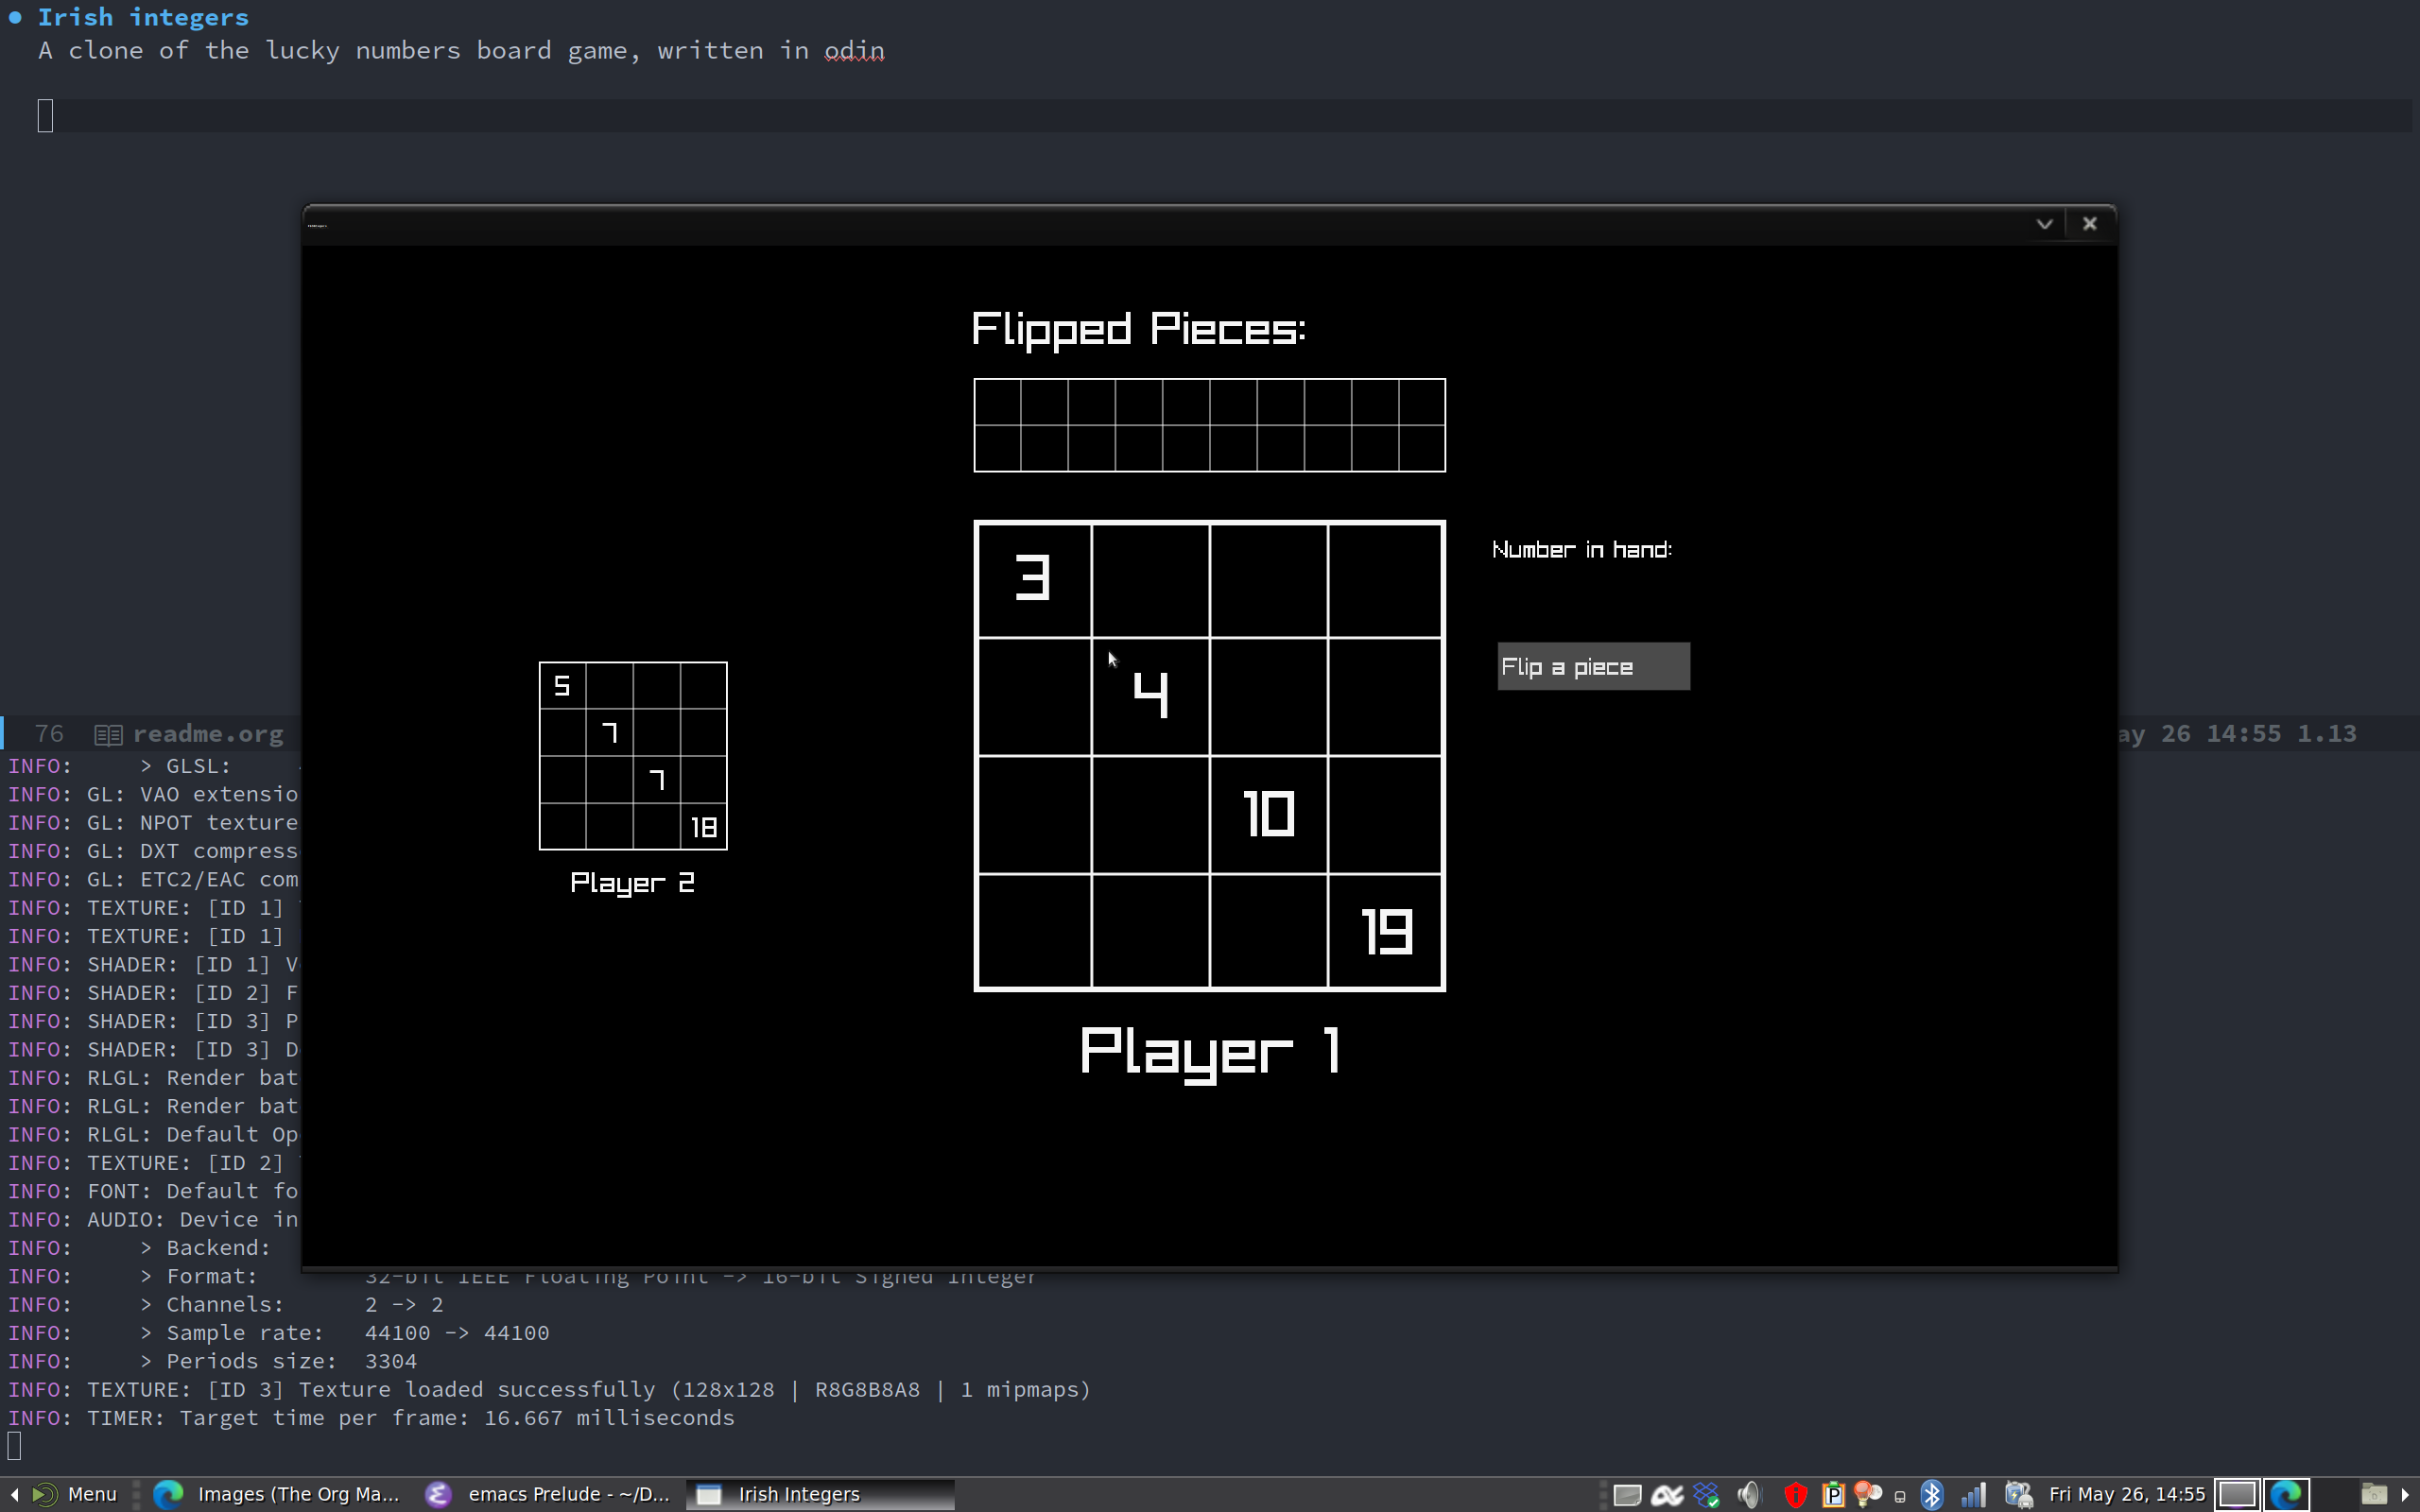Switch to the emacs Prelude taskbar window

tap(547, 1494)
